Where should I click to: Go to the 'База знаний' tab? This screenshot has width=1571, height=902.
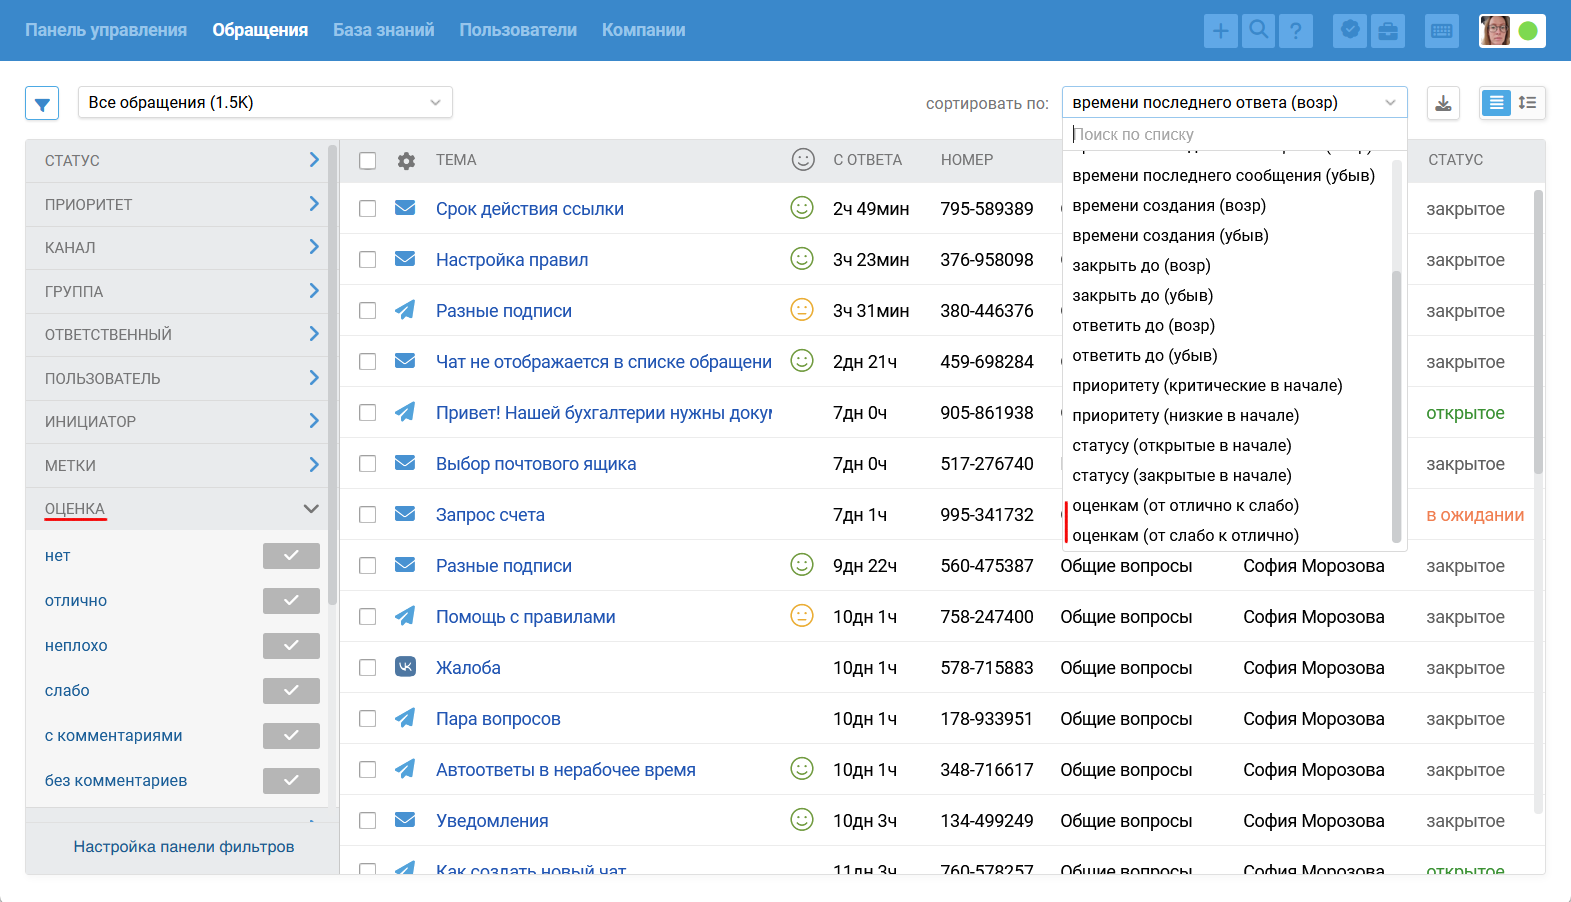click(x=383, y=30)
